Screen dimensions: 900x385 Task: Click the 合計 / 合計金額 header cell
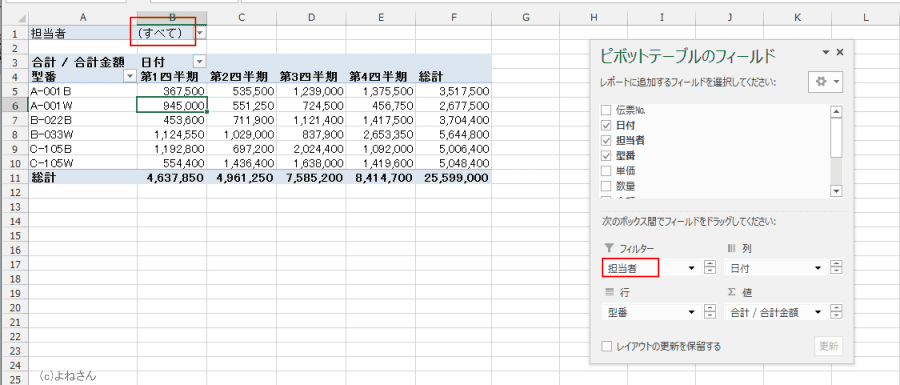[83, 61]
